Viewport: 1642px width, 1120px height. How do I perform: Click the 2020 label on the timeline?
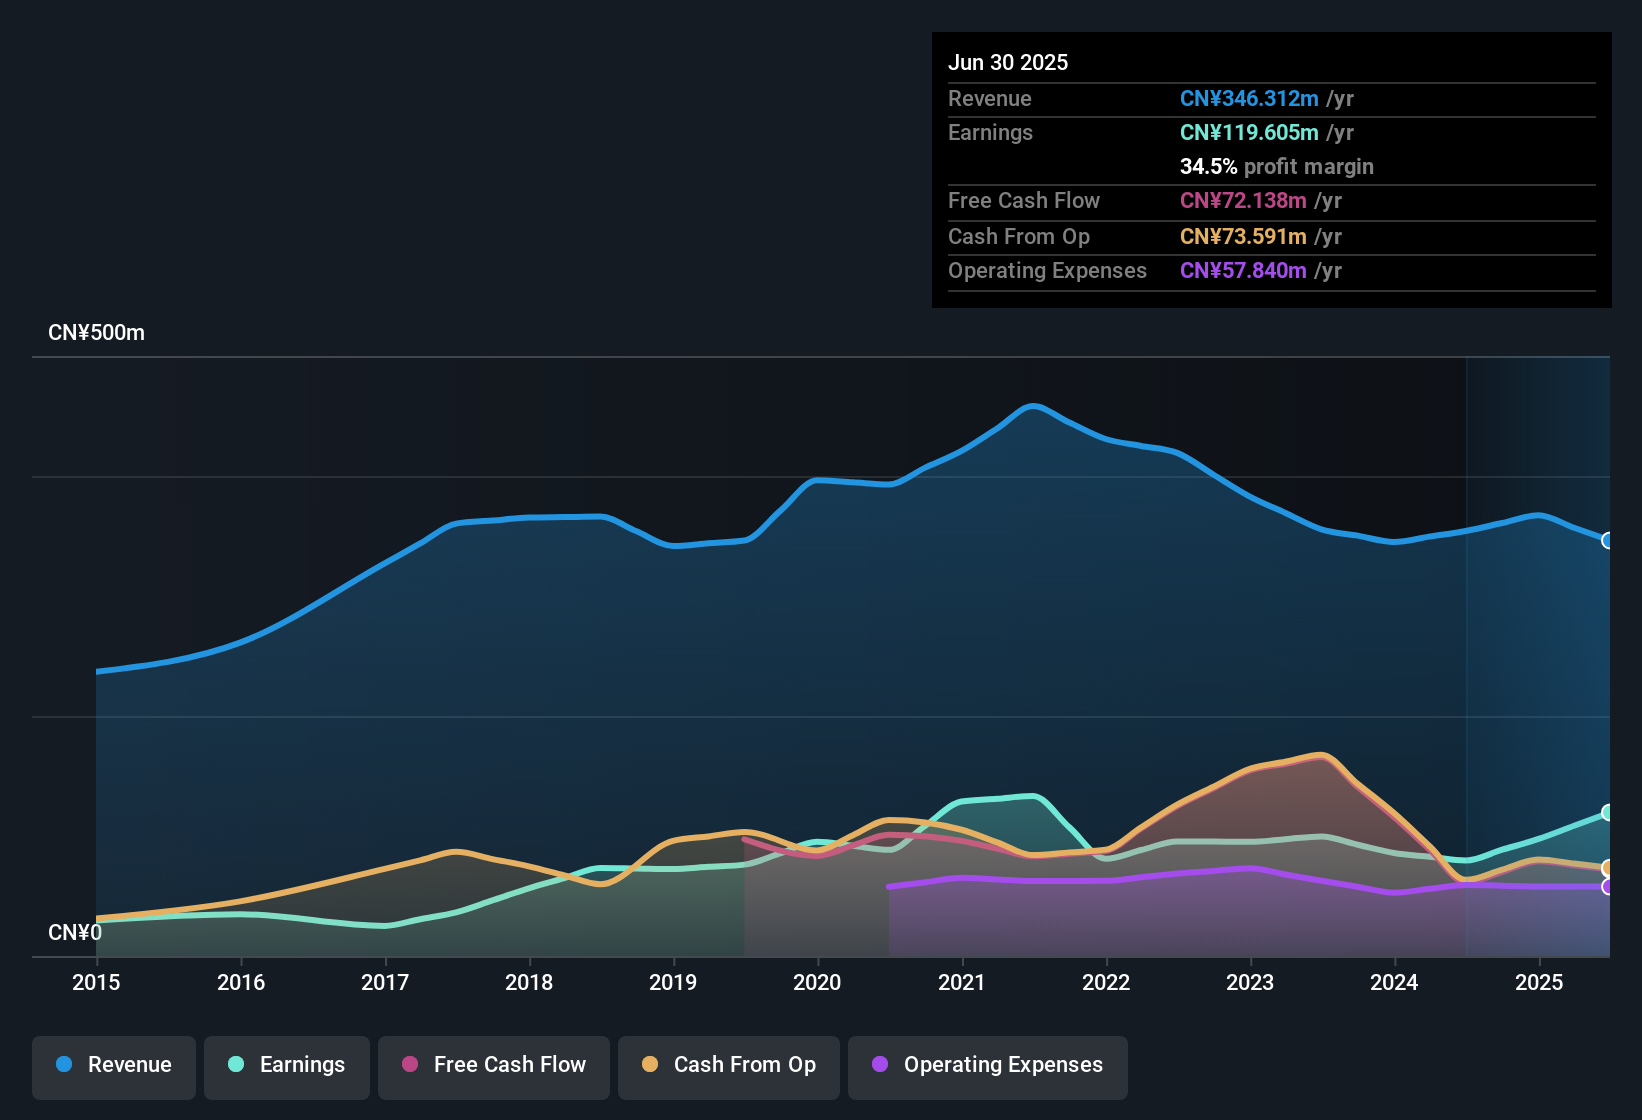pyautogui.click(x=817, y=983)
